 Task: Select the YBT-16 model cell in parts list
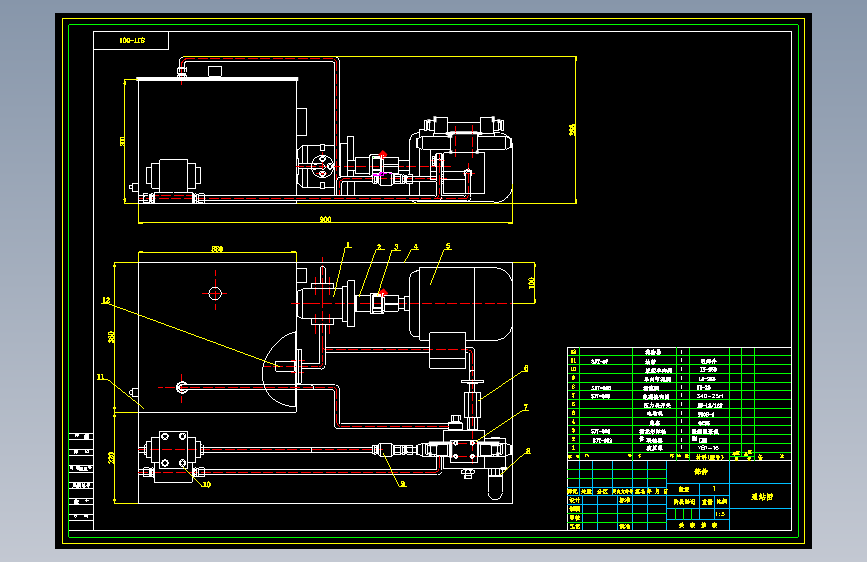pos(708,448)
